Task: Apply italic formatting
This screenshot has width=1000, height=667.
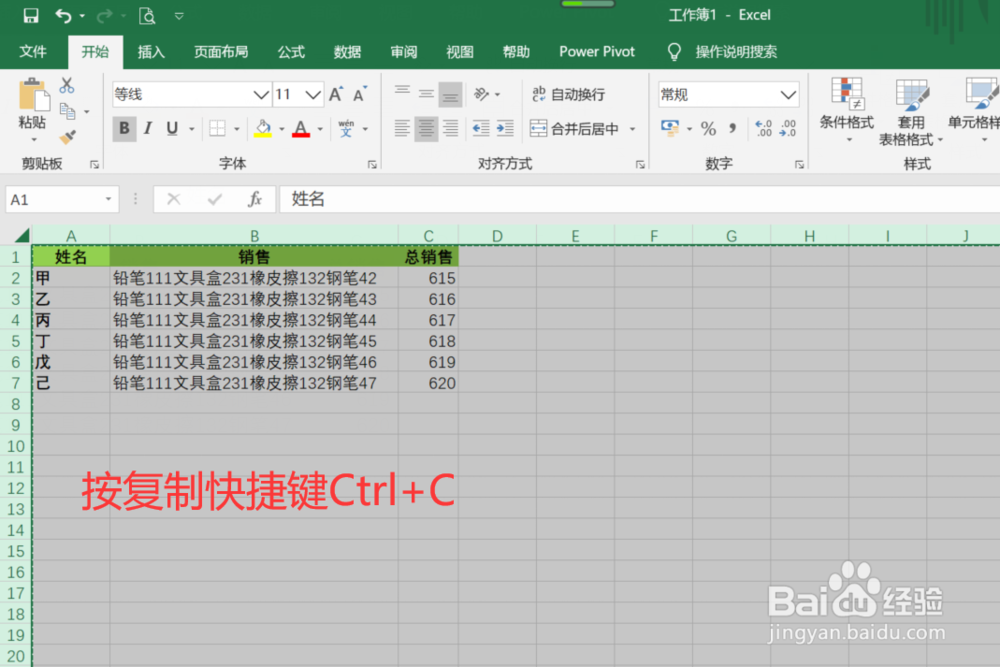Action: 147,129
